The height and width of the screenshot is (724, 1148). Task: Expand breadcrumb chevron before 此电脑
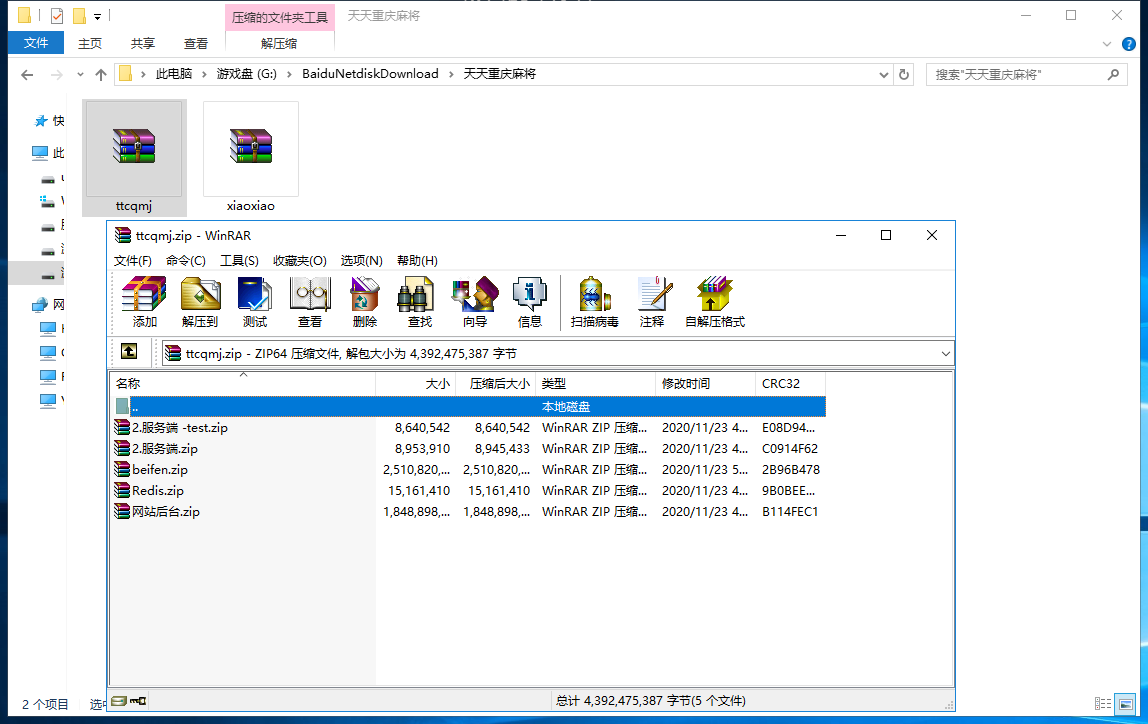pyautogui.click(x=144, y=74)
